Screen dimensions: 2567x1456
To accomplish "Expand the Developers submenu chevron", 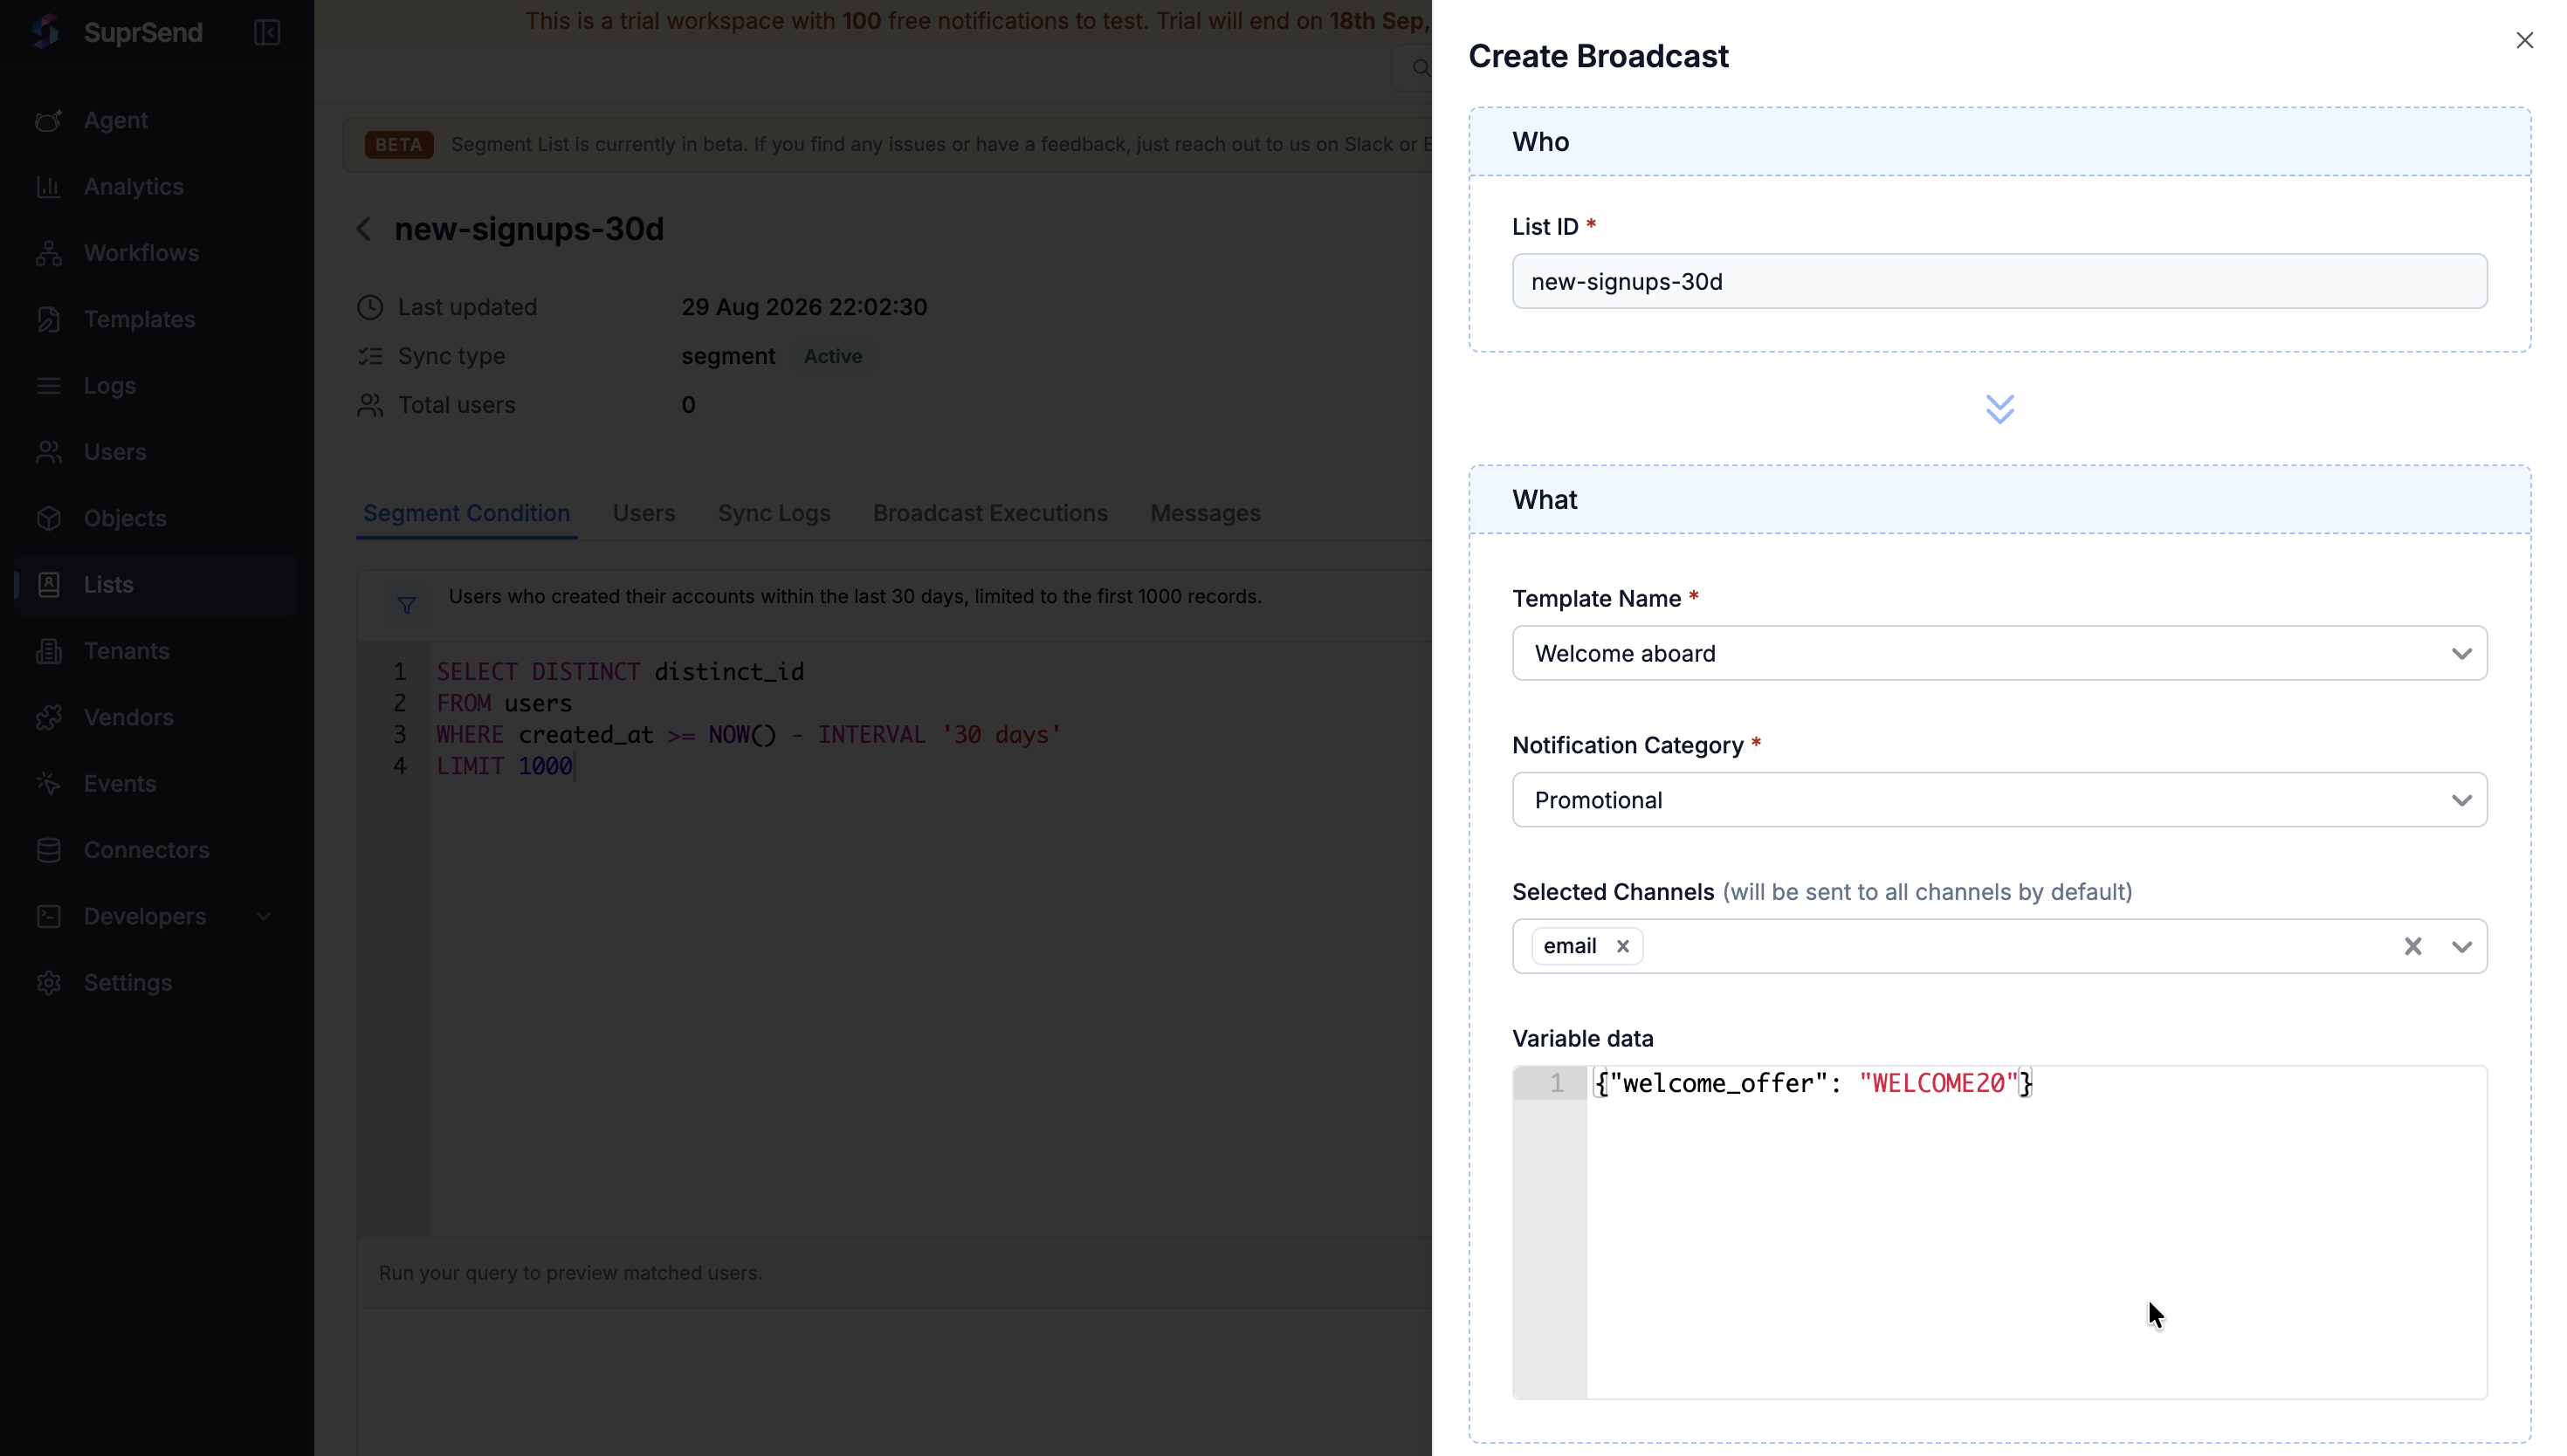I will (x=264, y=916).
